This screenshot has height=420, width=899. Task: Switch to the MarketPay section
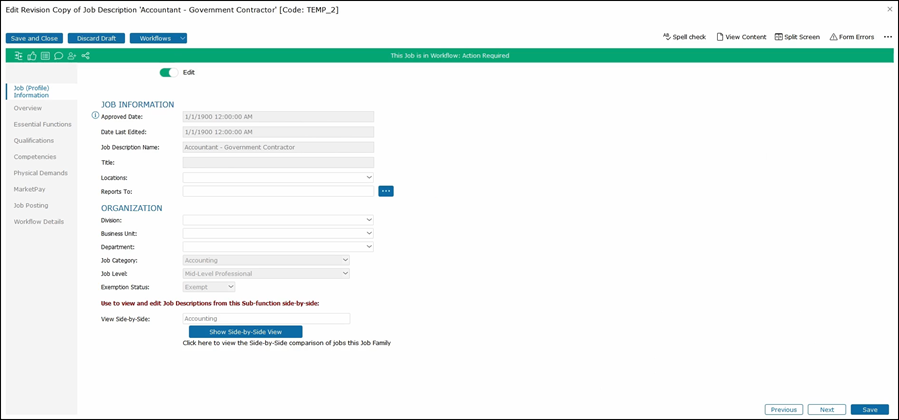[29, 189]
